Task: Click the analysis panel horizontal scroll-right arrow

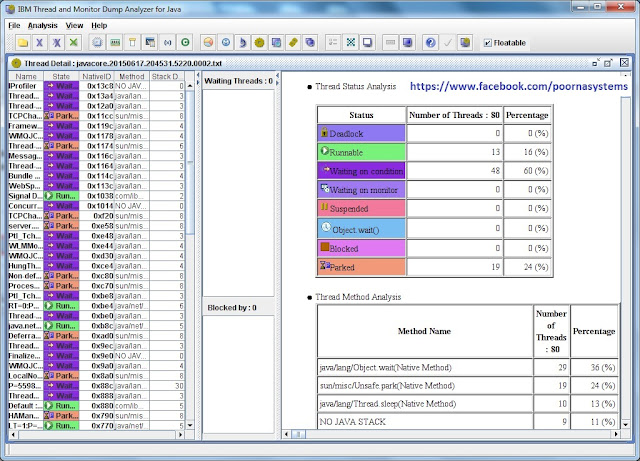Action: pyautogui.click(x=616, y=434)
